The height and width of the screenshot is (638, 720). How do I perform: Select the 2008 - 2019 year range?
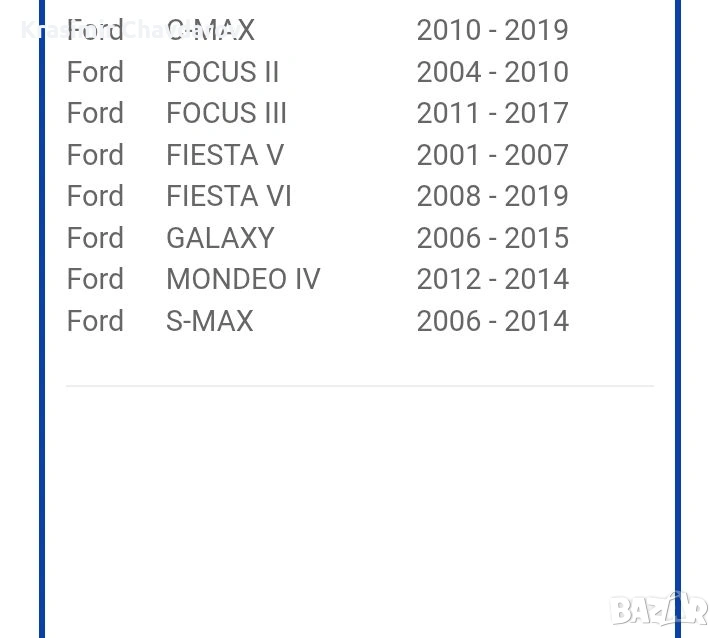(x=492, y=196)
